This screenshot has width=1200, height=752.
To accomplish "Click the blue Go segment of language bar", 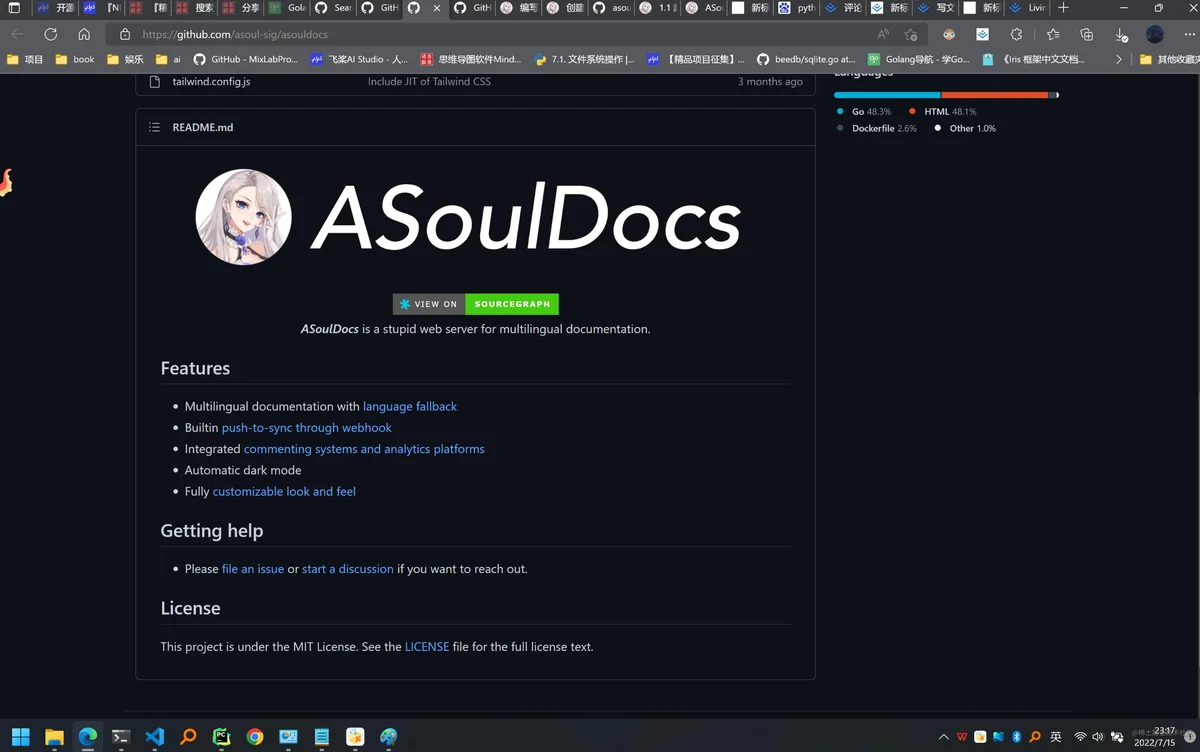I will [887, 95].
